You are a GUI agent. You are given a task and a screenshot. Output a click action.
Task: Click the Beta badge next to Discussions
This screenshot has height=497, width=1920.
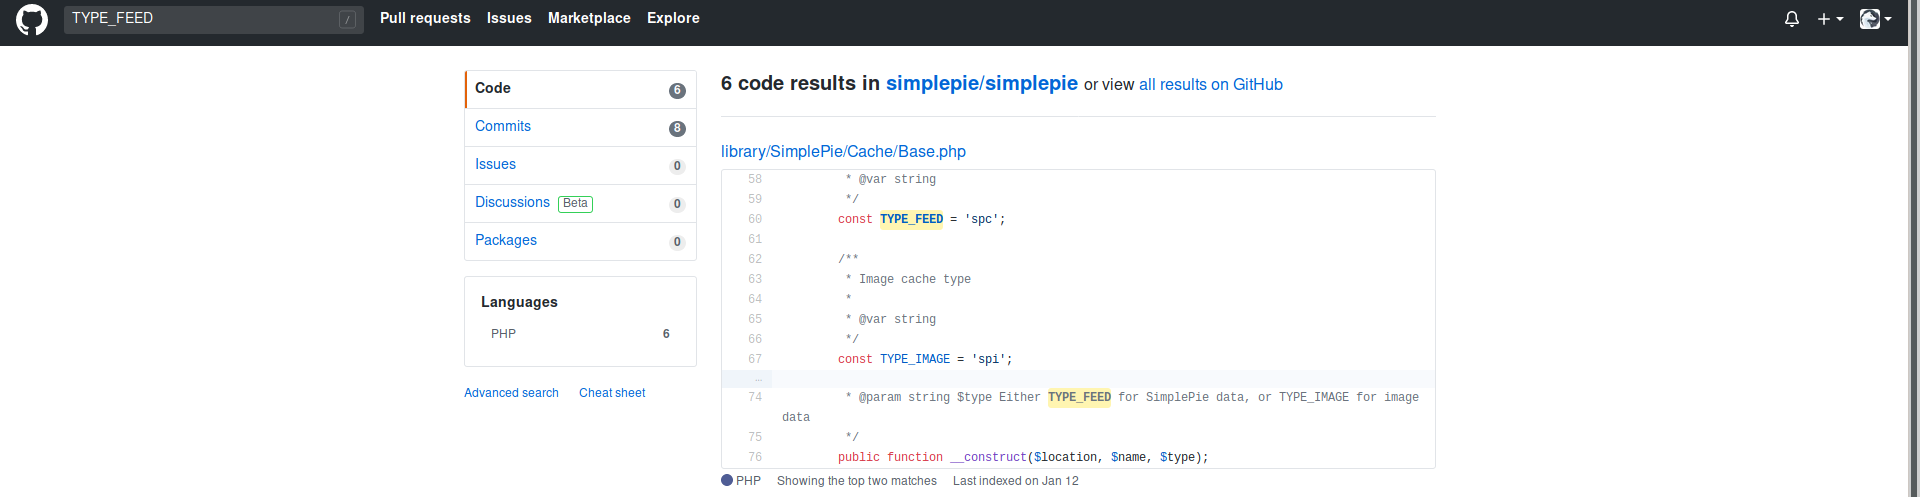(x=575, y=203)
